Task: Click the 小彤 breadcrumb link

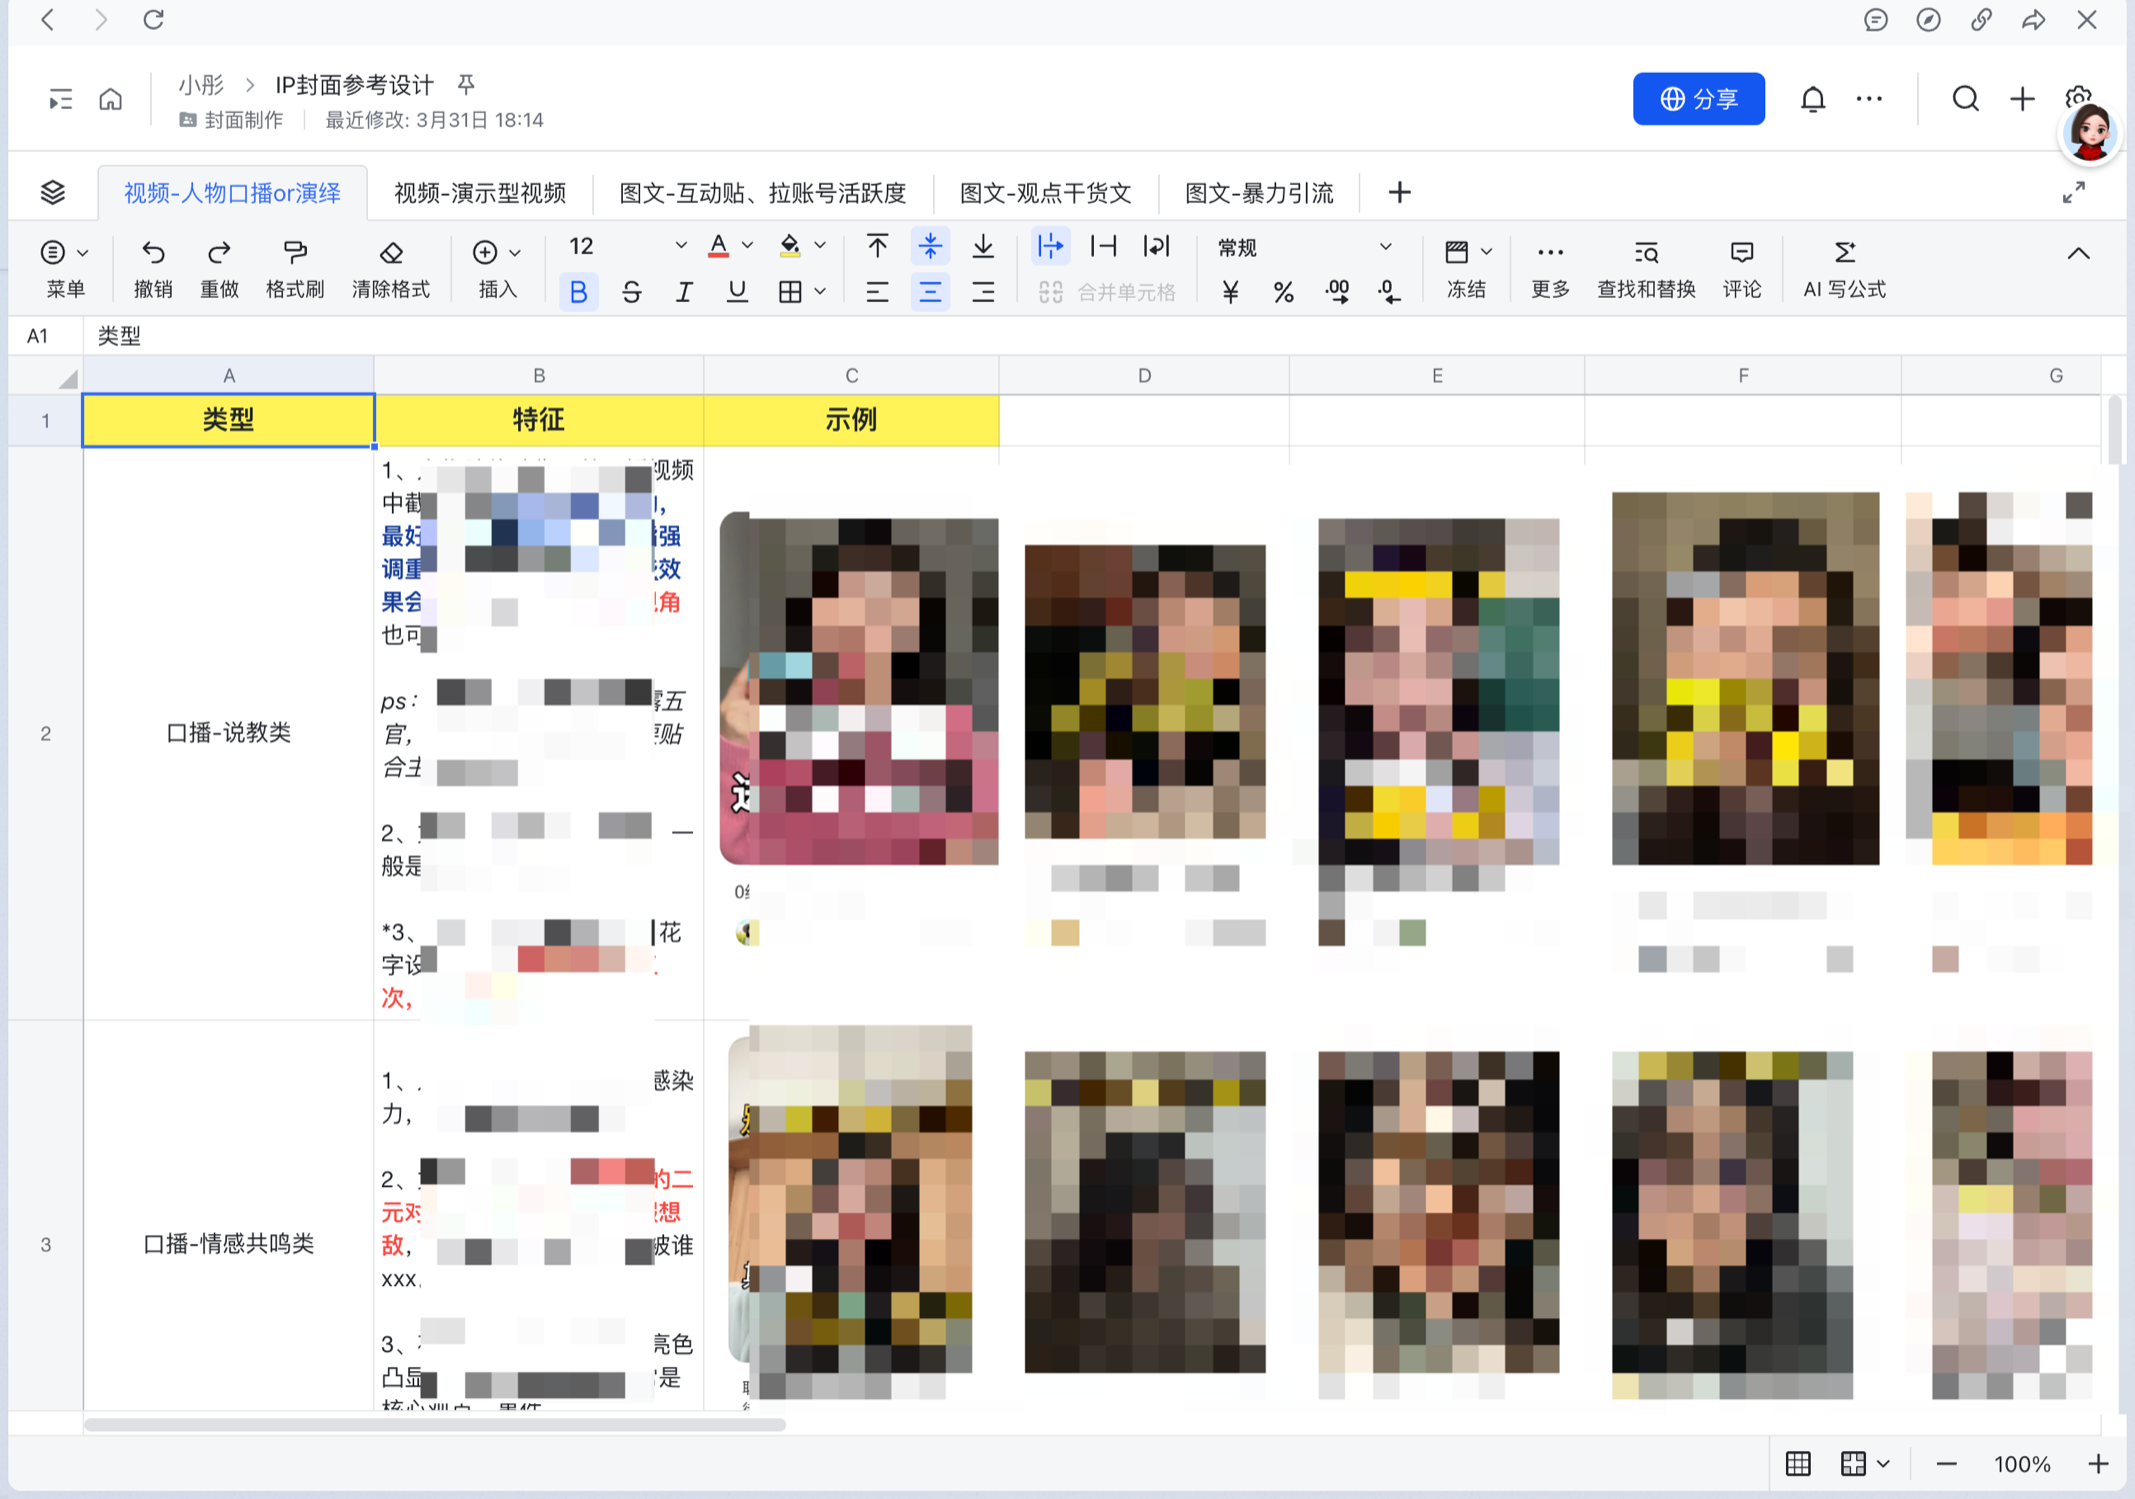Action: pos(201,85)
